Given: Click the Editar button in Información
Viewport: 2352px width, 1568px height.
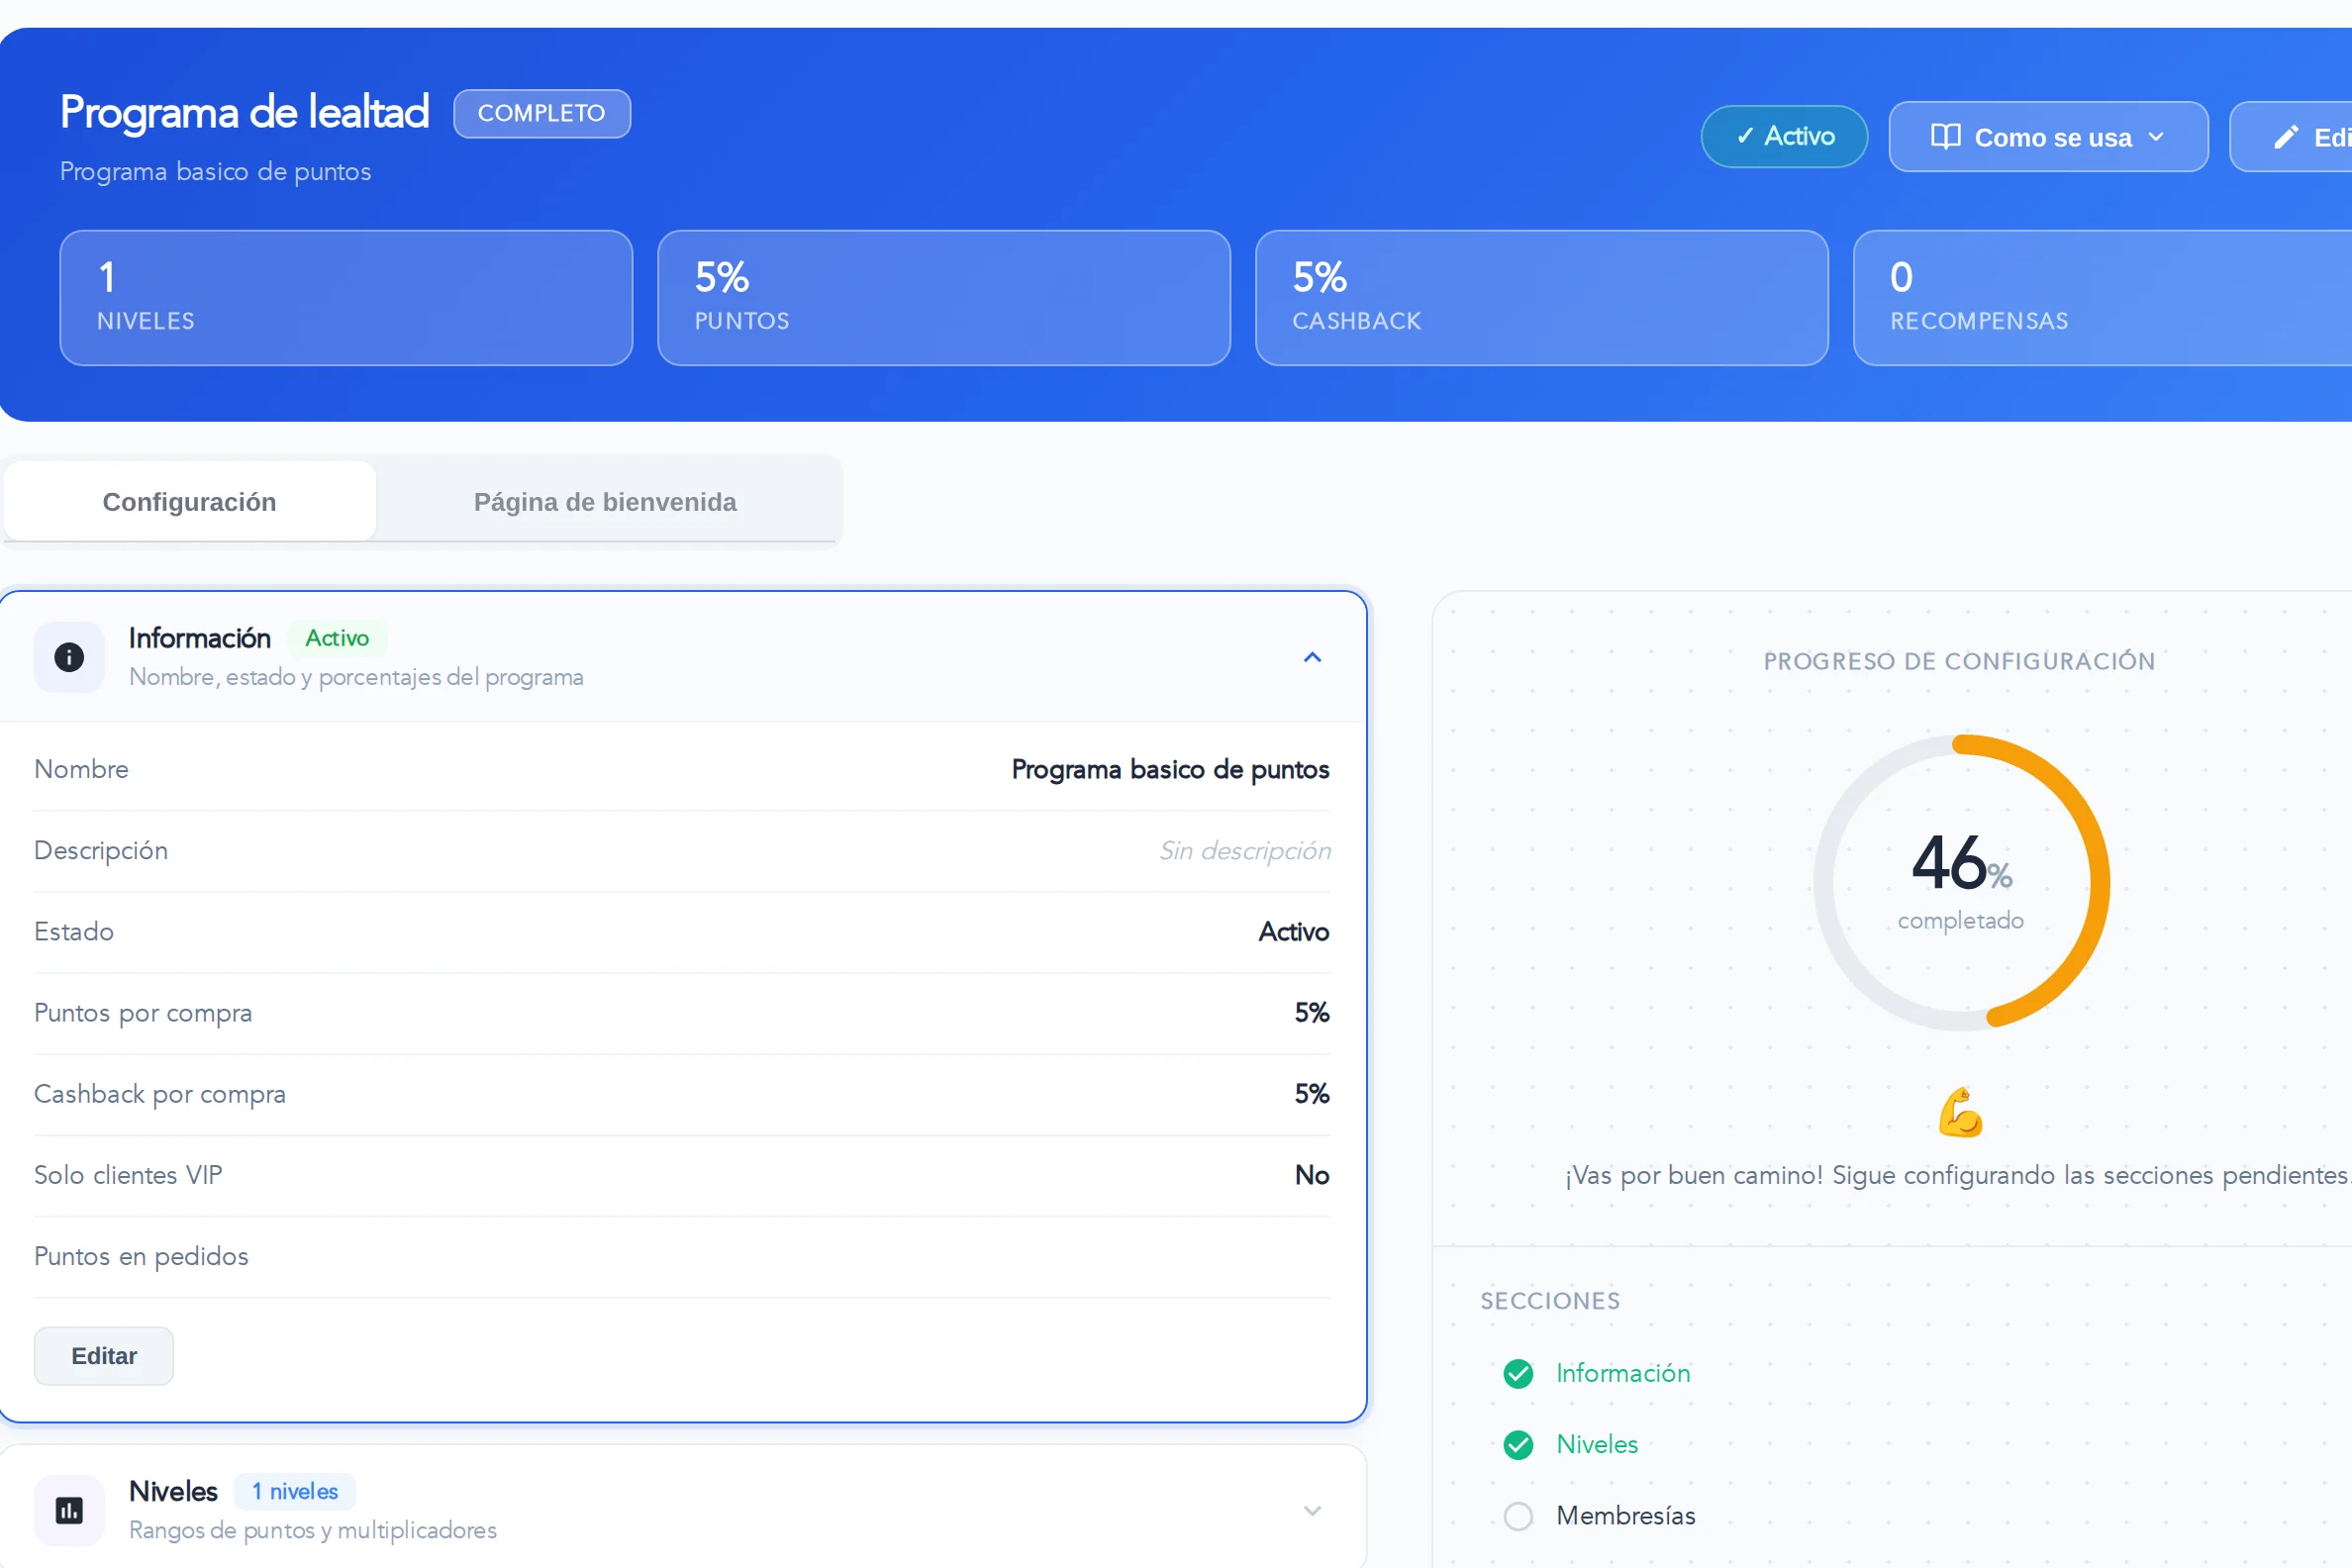Looking at the screenshot, I should 104,1355.
